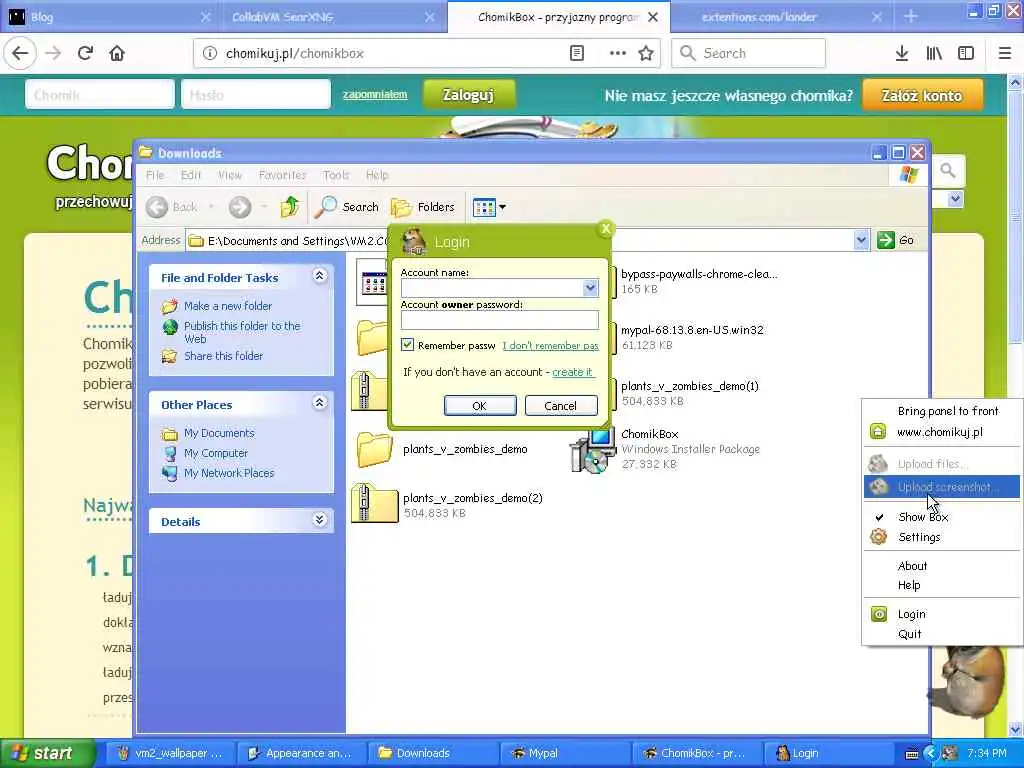Click Publish this folder to the Web
This screenshot has height=768, width=1024.
(242, 332)
